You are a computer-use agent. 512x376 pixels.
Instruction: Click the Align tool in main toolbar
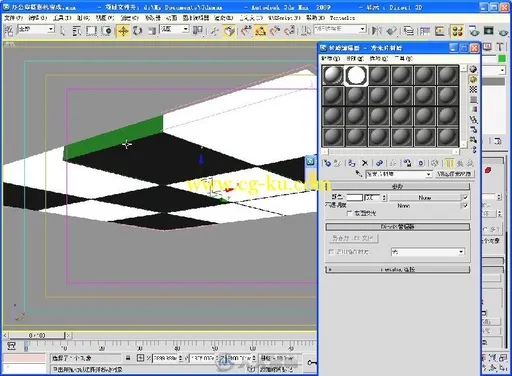coord(391,31)
